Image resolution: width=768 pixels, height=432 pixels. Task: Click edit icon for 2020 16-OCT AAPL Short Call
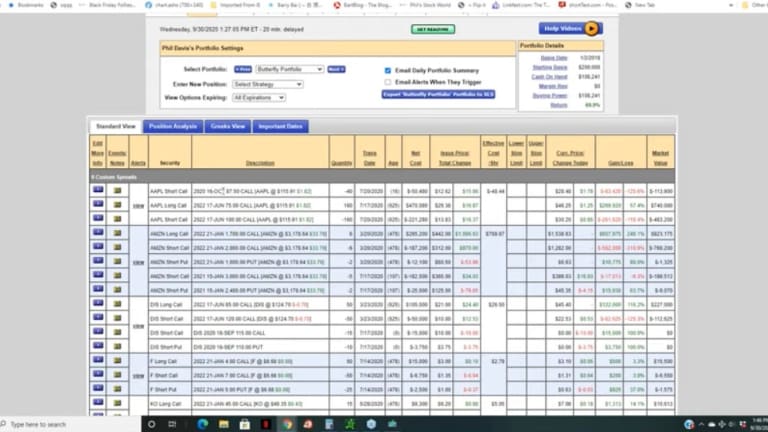tap(98, 190)
